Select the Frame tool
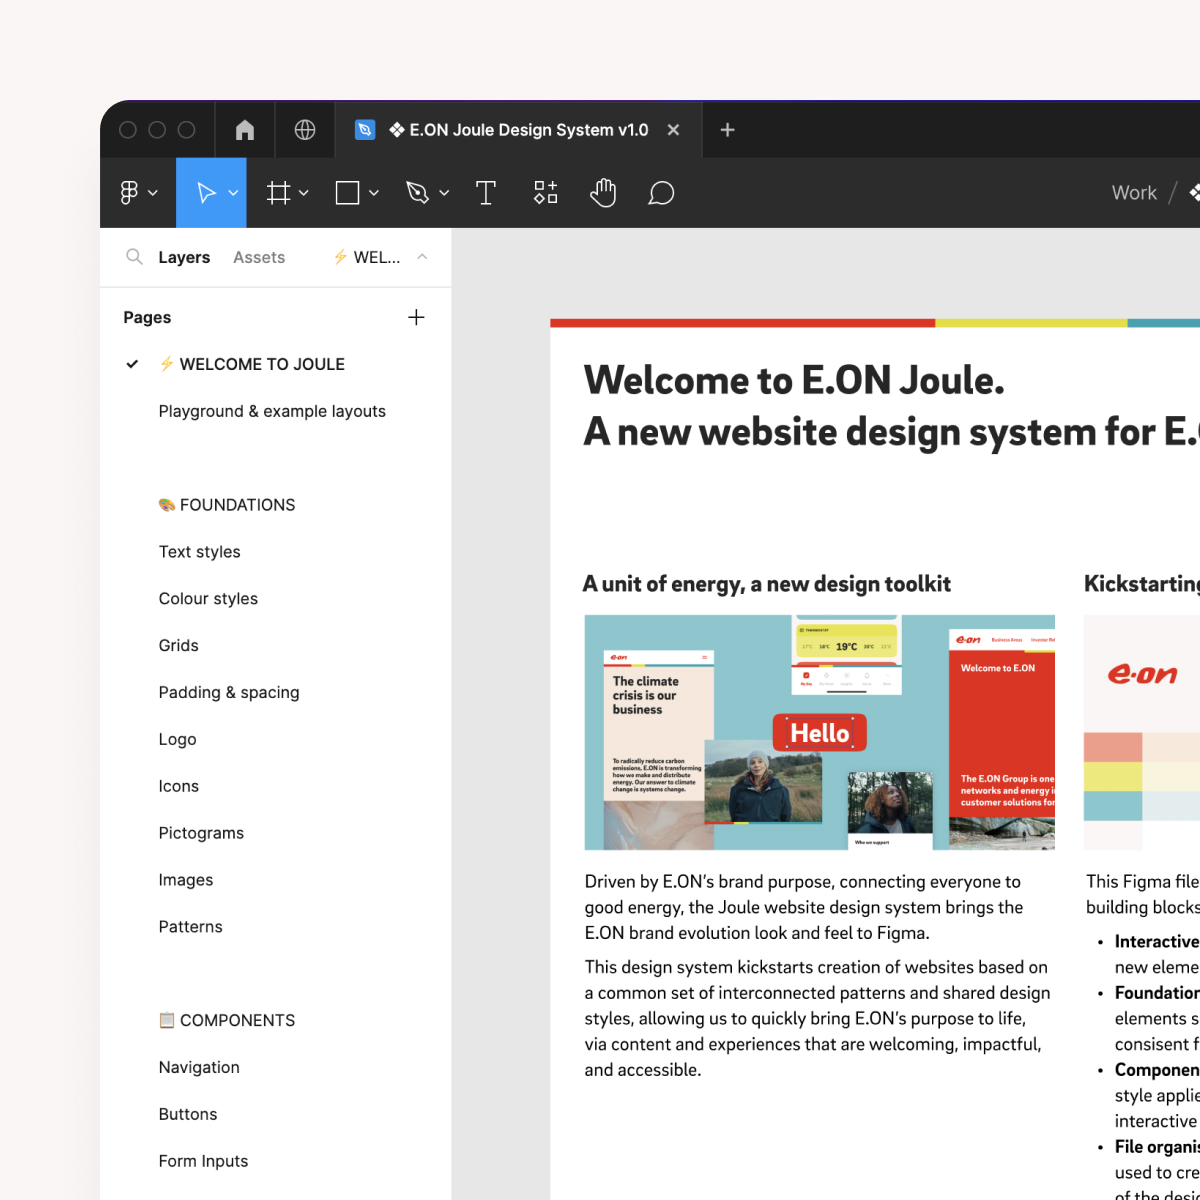Image resolution: width=1200 pixels, height=1200 pixels. click(279, 193)
